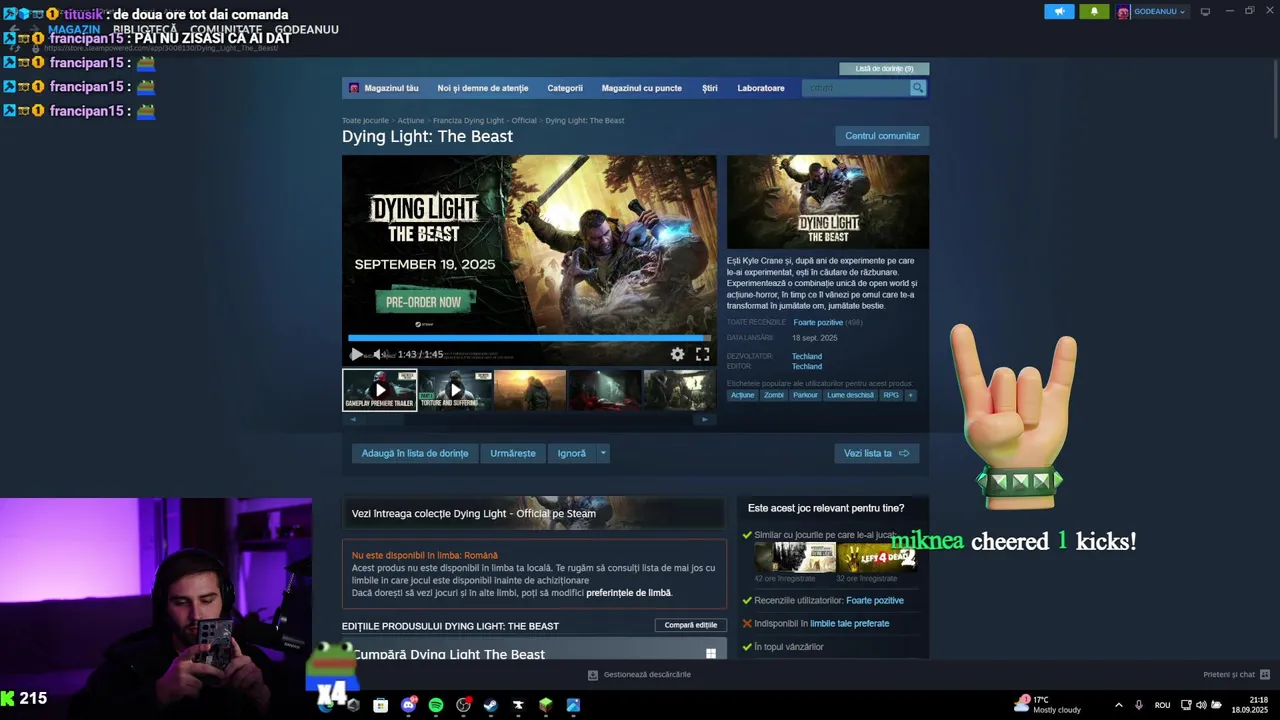Image resolution: width=1280 pixels, height=720 pixels.
Task: Open Steam from the taskbar
Action: [490, 705]
